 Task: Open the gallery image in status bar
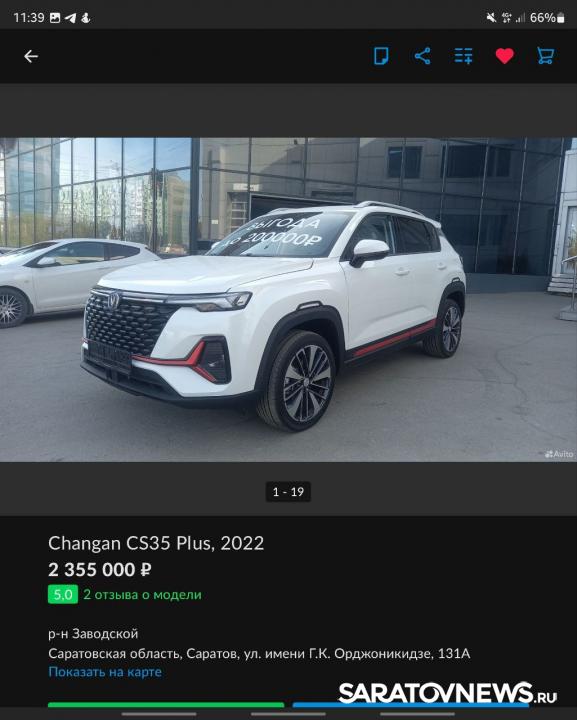pos(55,18)
